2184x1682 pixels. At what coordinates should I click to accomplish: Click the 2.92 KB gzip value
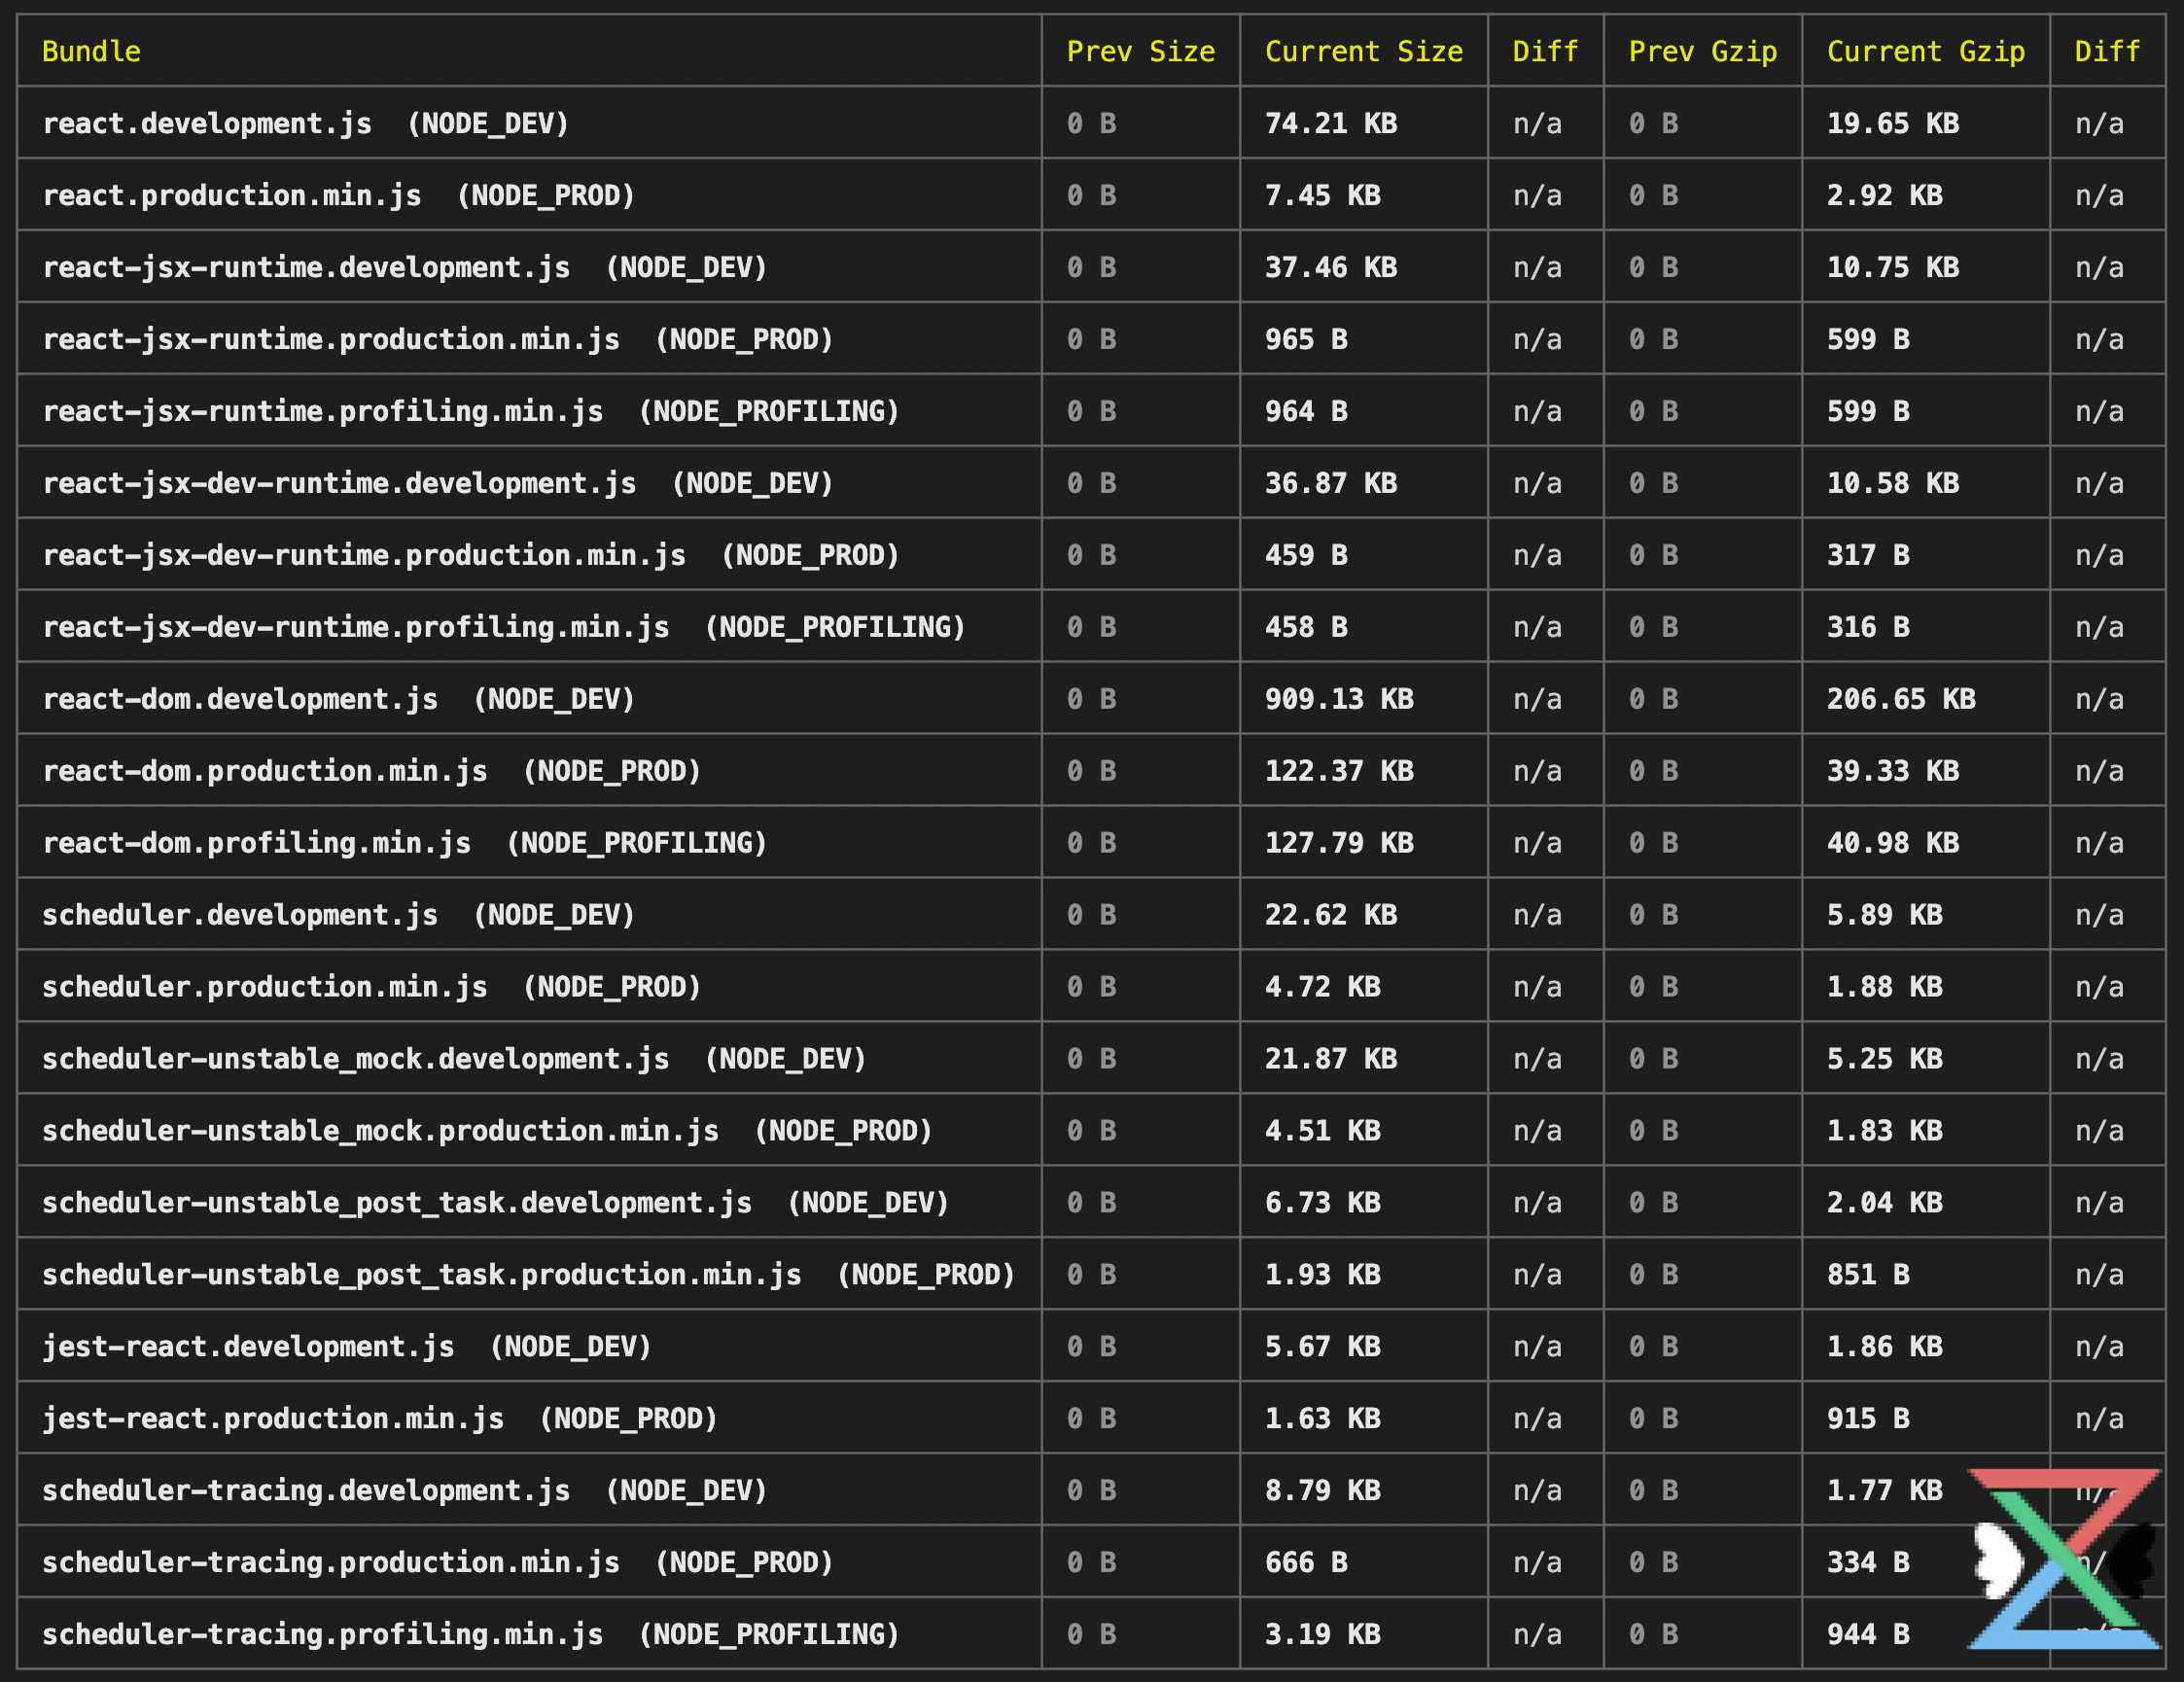(x=1885, y=195)
